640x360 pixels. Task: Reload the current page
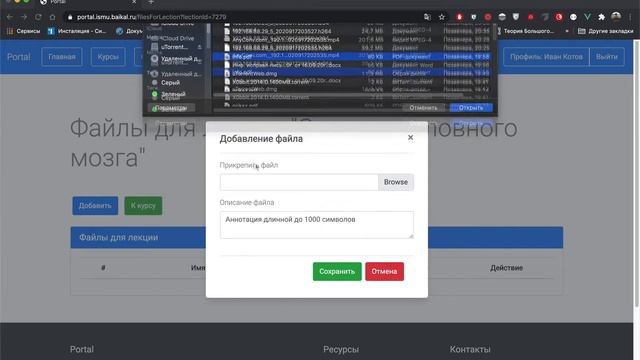pyautogui.click(x=38, y=17)
